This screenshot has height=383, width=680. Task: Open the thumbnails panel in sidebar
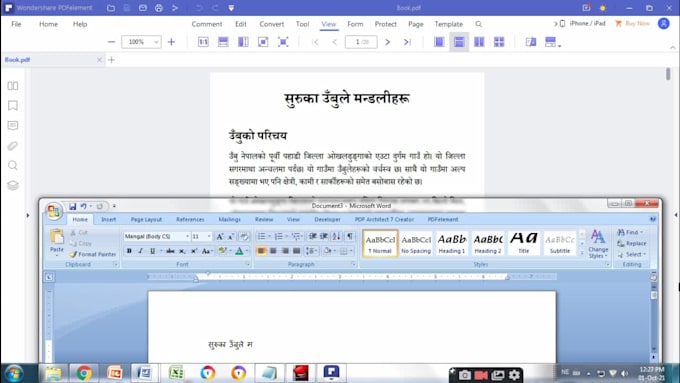tap(13, 86)
